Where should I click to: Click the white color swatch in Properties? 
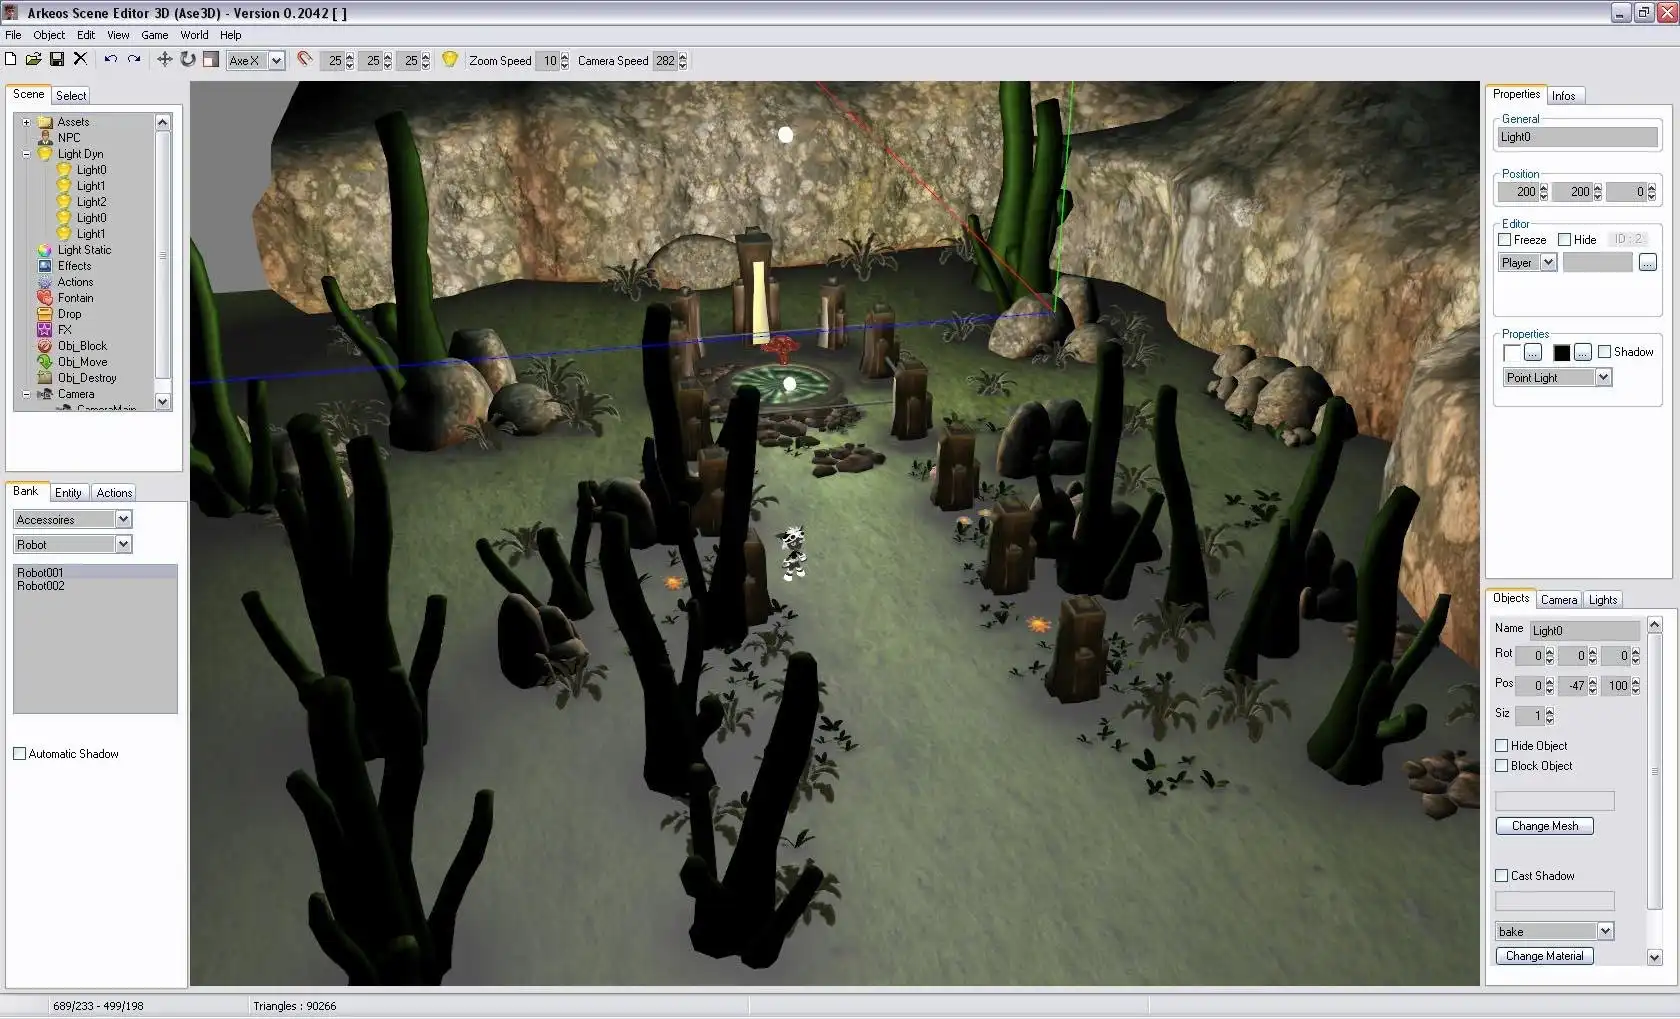coord(1511,353)
